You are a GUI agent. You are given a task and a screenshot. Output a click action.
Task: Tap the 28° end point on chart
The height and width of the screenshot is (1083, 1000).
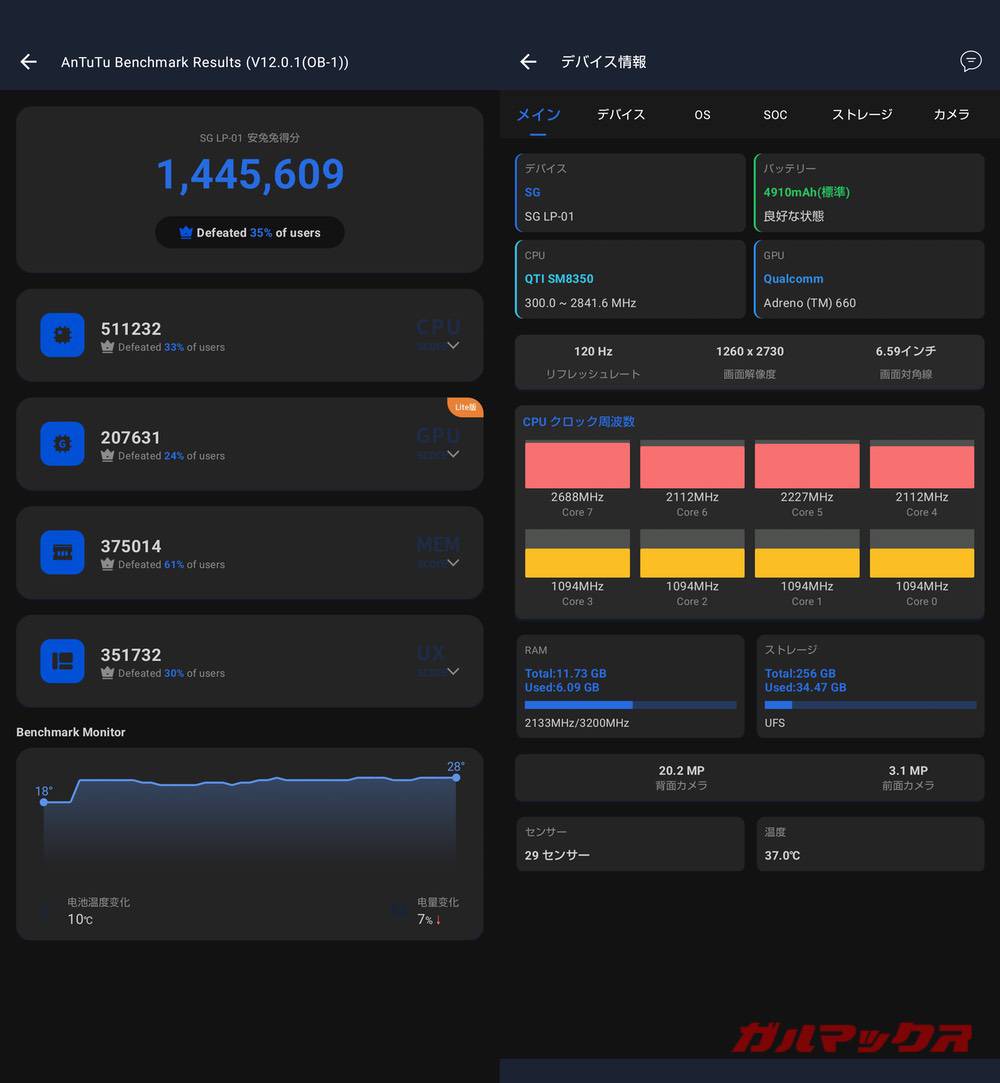[456, 778]
